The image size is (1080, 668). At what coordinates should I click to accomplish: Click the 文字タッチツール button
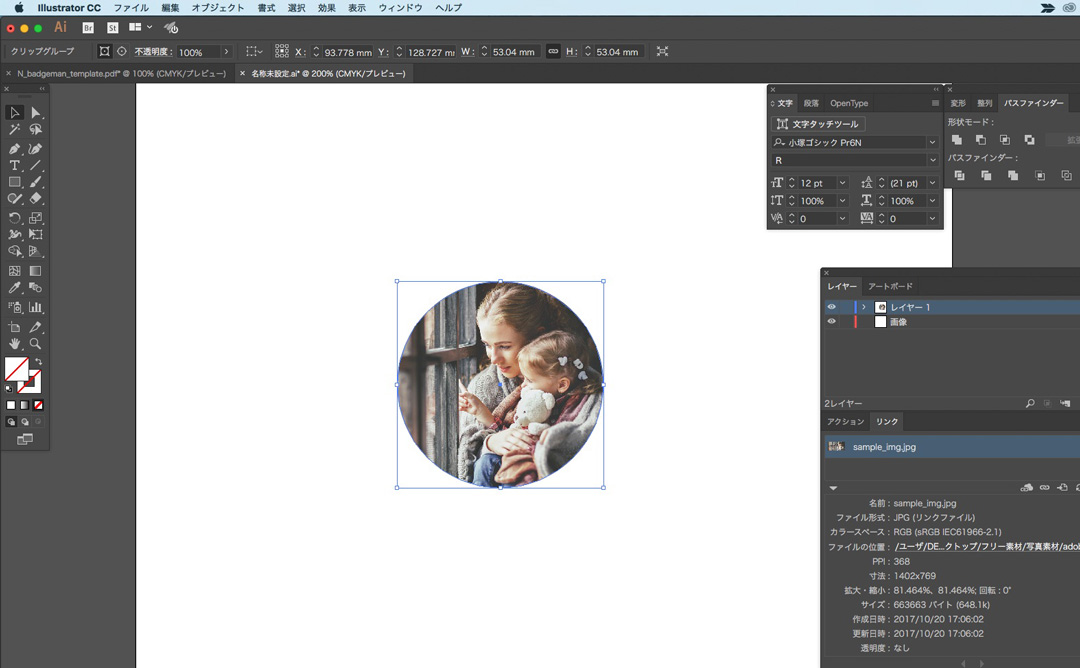pyautogui.click(x=818, y=124)
